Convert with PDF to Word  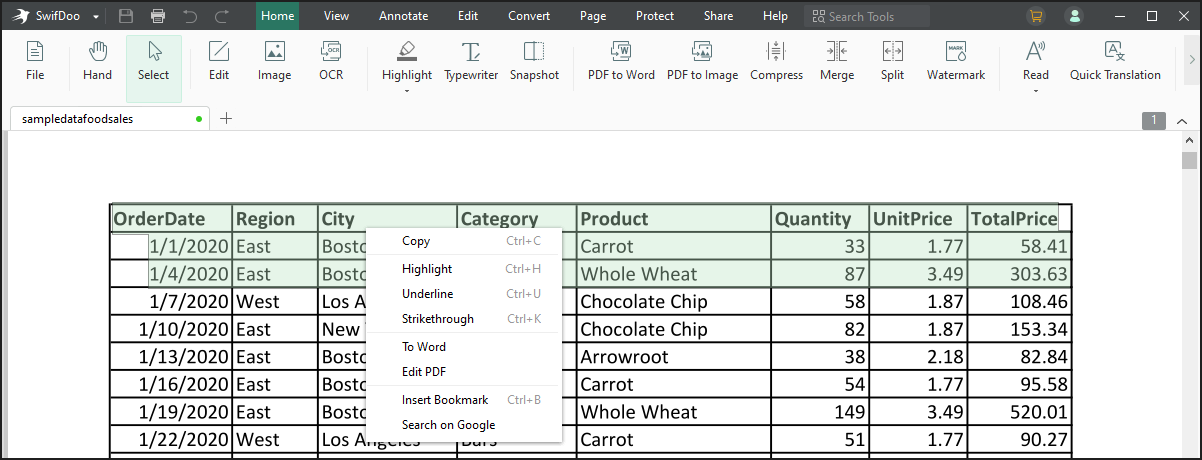[x=621, y=62]
